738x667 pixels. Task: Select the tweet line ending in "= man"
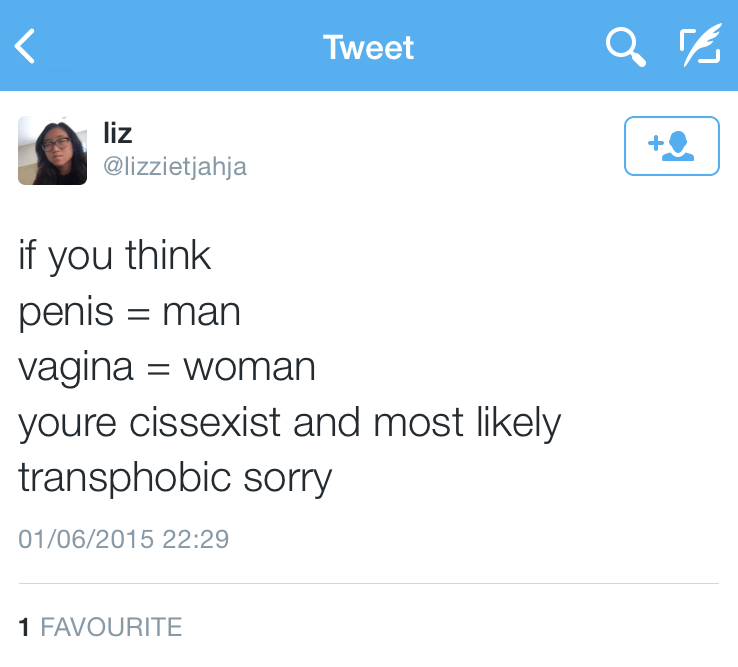tap(130, 313)
